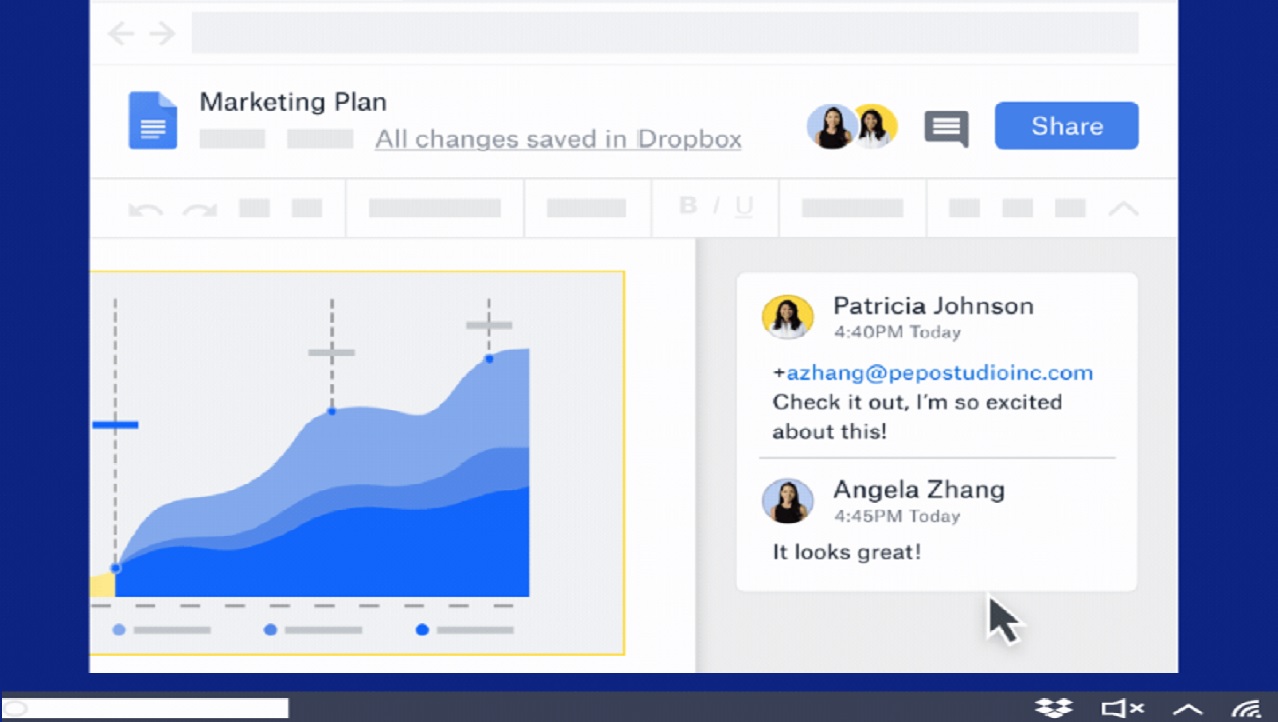Toggle italic formatting
The image size is (1278, 722).
[x=716, y=206]
